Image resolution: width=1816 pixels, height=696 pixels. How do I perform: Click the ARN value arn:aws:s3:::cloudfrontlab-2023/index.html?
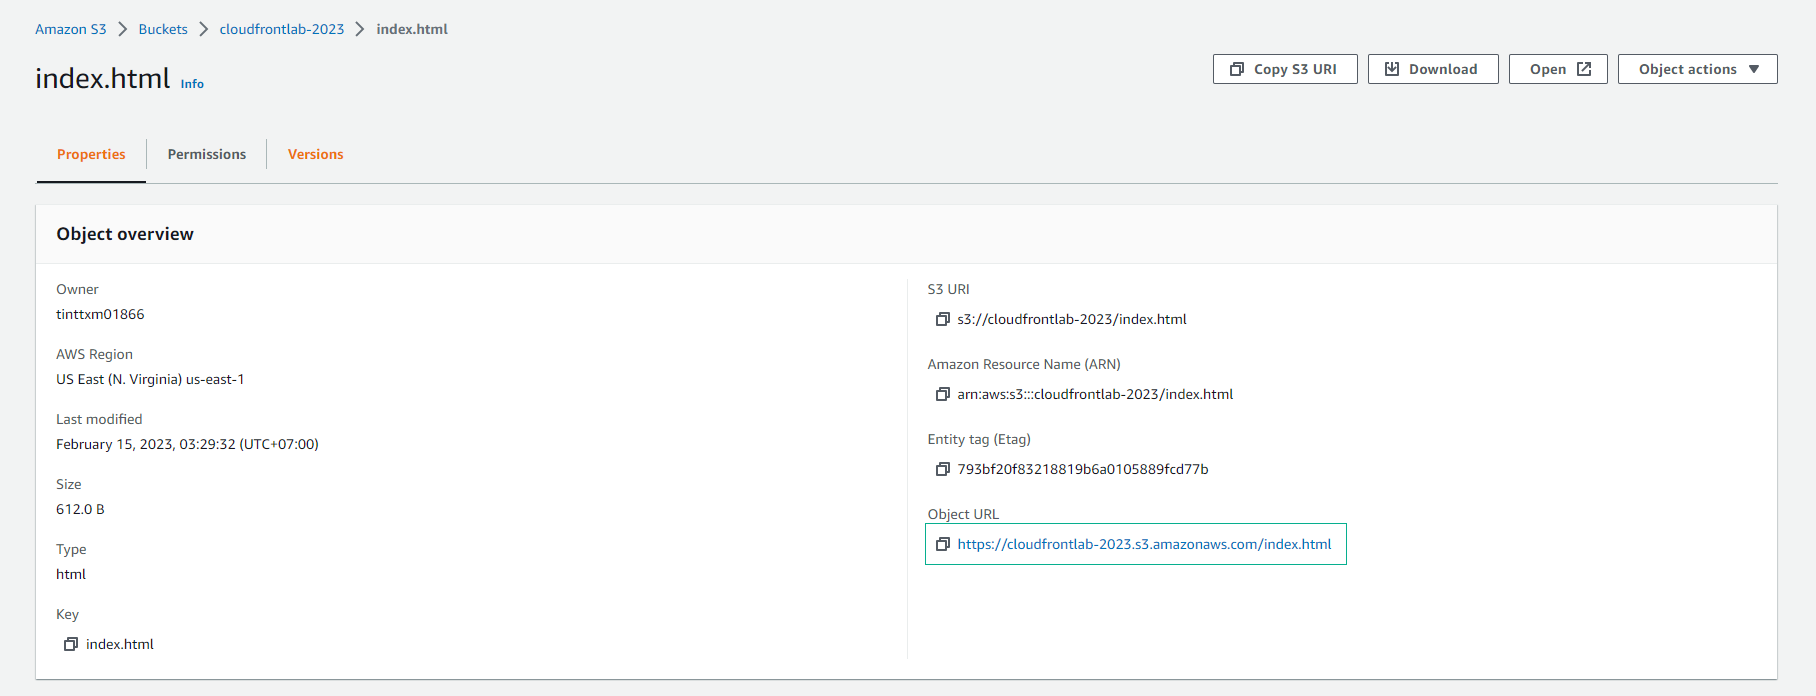point(1095,394)
